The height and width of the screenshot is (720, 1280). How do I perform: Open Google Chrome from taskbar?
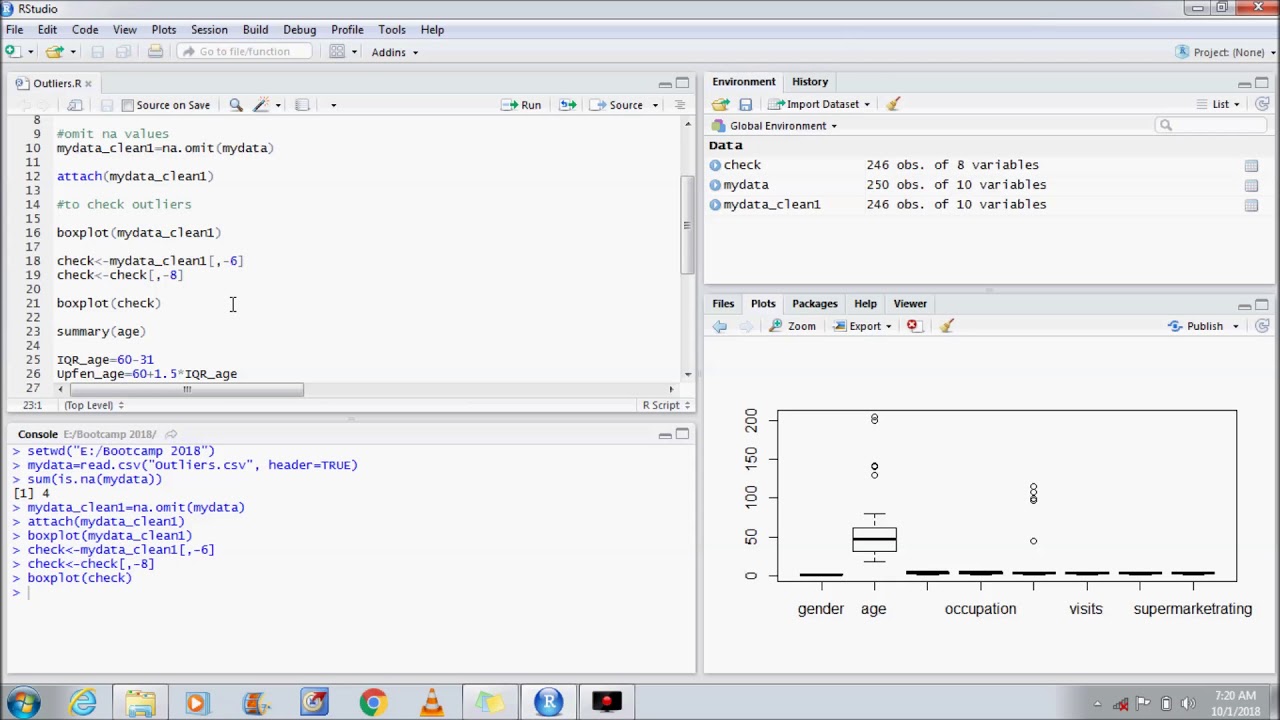click(x=373, y=702)
